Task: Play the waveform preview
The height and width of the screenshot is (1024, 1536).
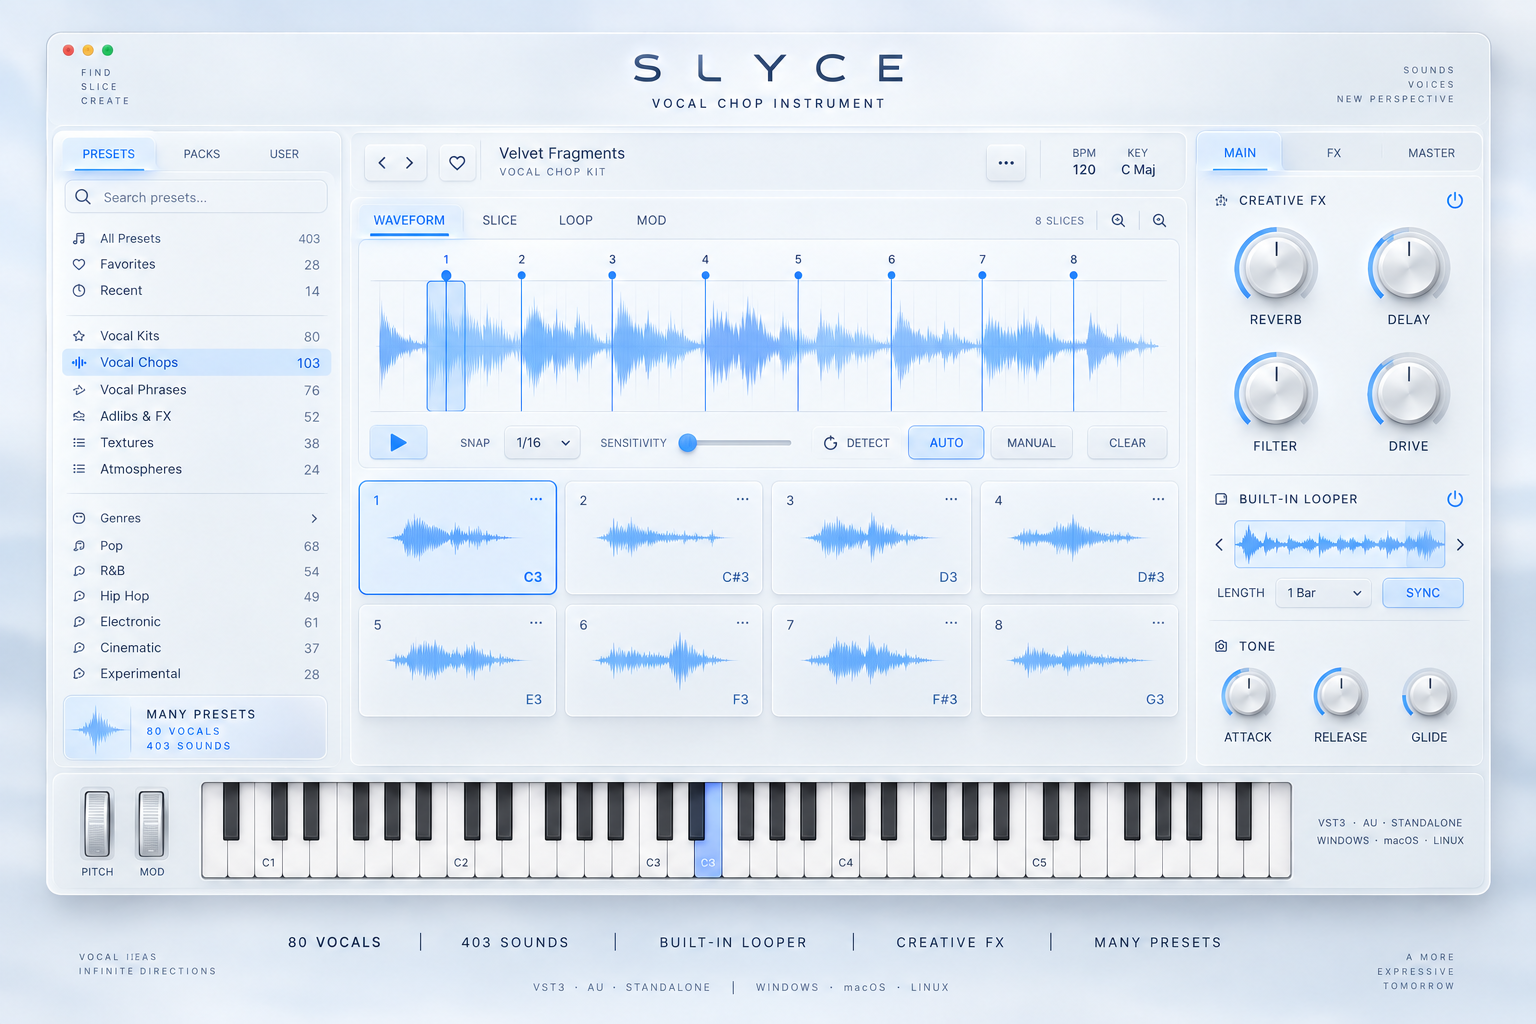Action: pyautogui.click(x=398, y=443)
